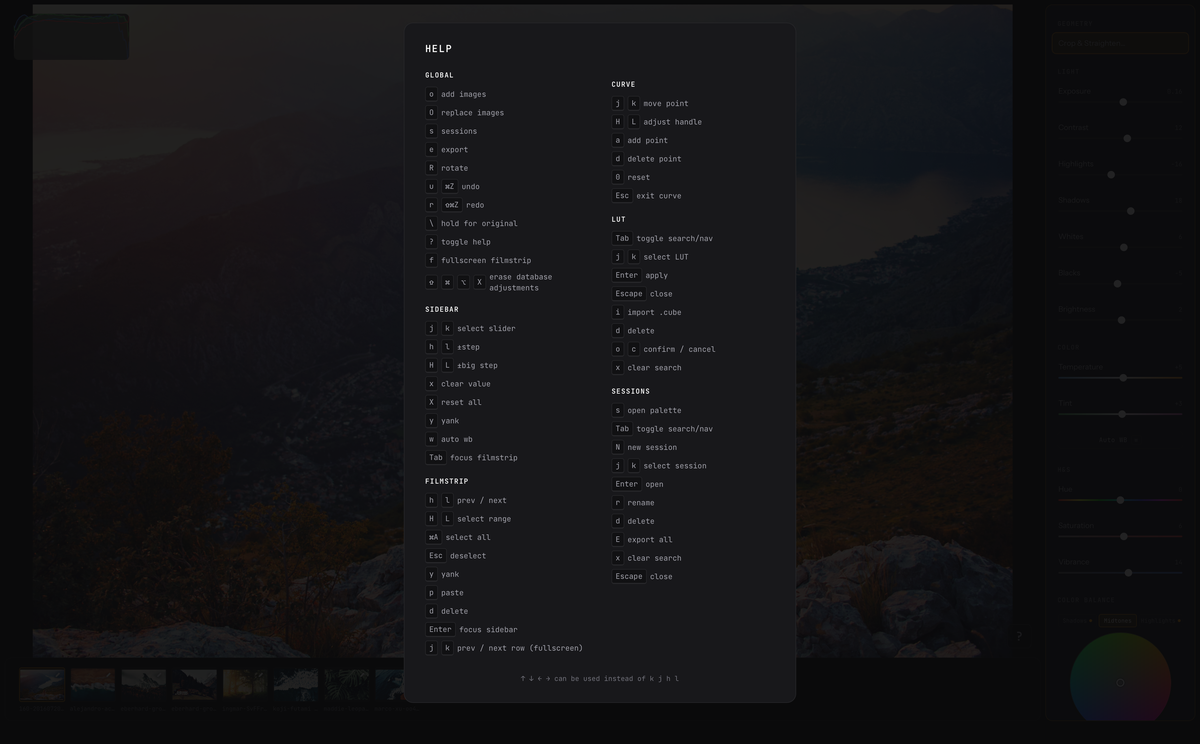Click the 'add point' curve row
The width and height of the screenshot is (1200, 744).
pos(640,140)
